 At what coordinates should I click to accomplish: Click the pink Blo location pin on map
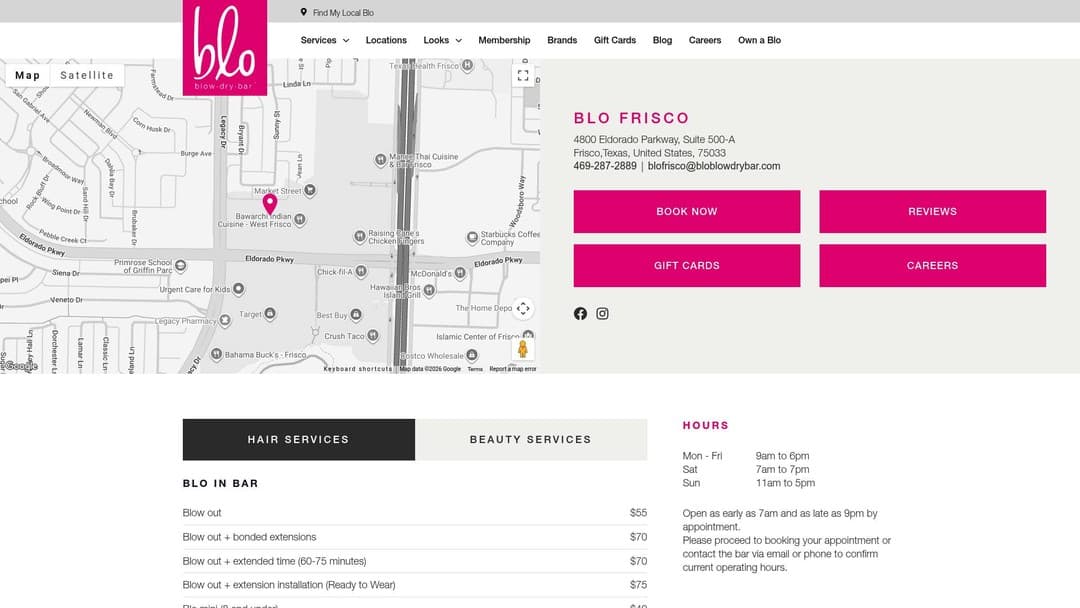[270, 204]
